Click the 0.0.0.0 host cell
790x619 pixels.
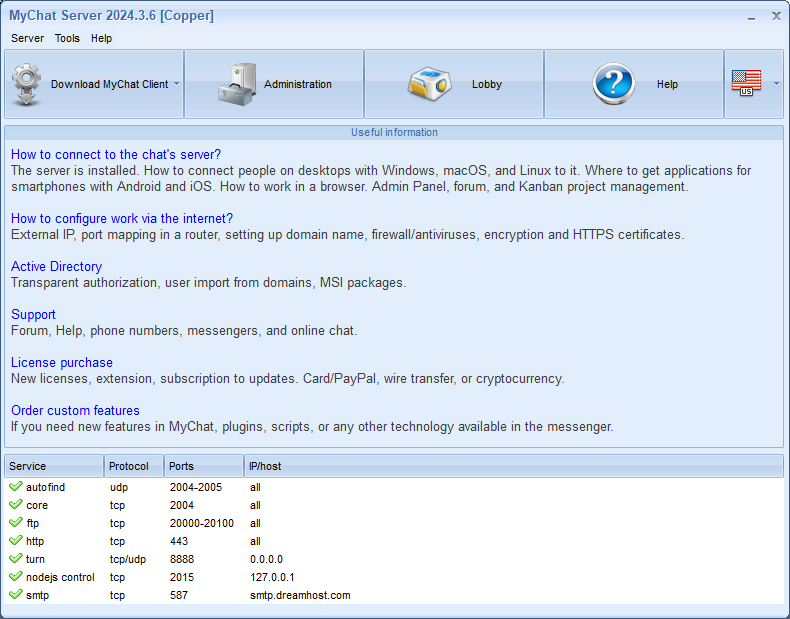point(267,559)
